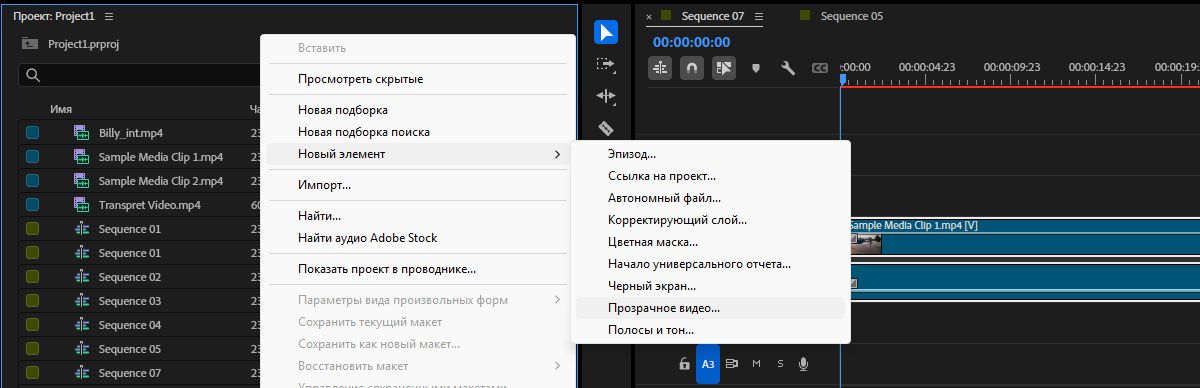The width and height of the screenshot is (1200, 388).
Task: Toggle Snap magnet in timeline
Action: click(692, 68)
